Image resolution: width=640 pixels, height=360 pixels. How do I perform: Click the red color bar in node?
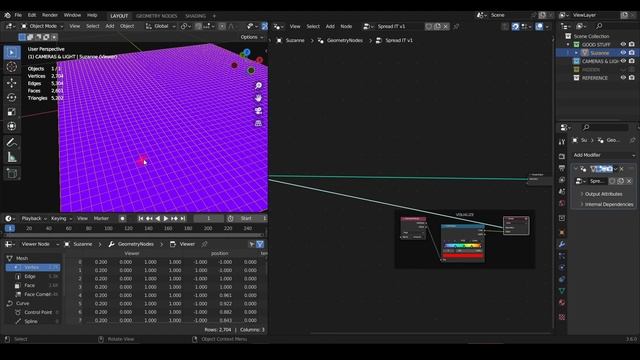pos(462,256)
